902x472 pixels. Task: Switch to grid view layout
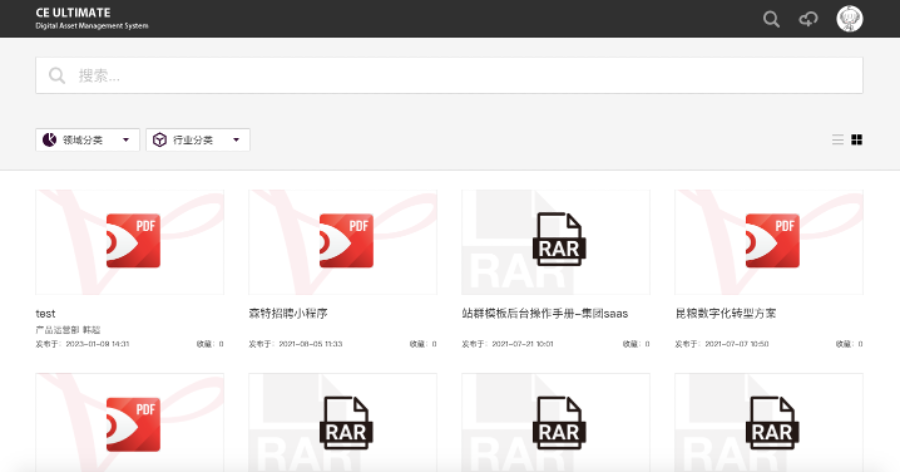point(857,140)
